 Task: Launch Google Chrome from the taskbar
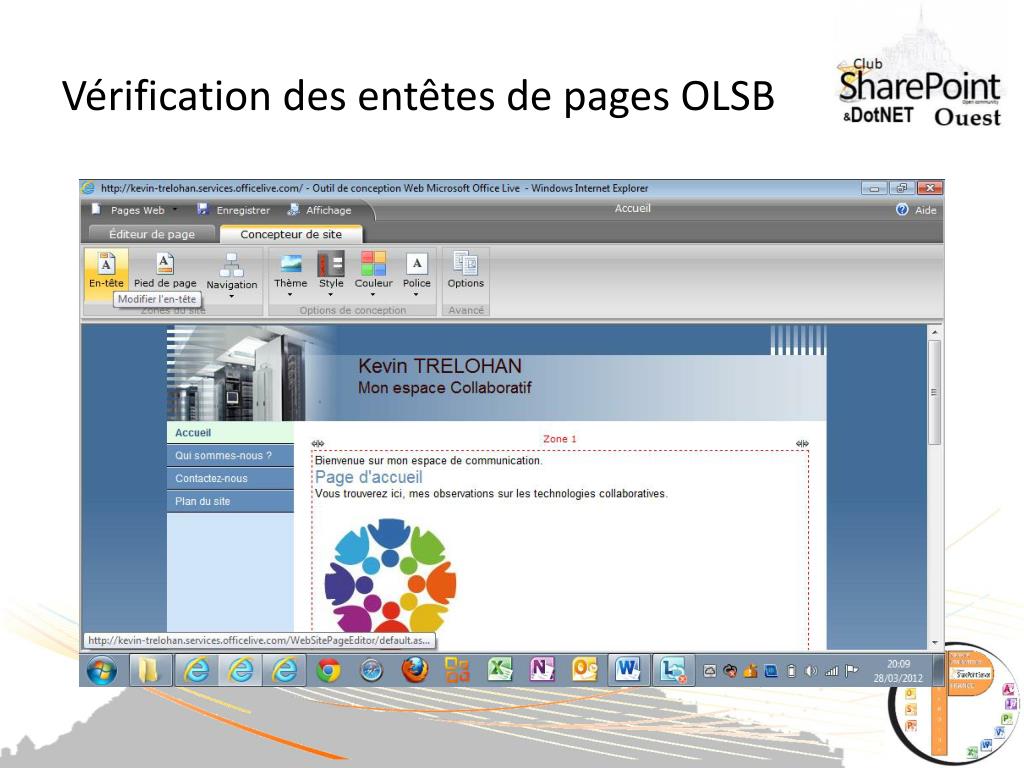(x=328, y=670)
